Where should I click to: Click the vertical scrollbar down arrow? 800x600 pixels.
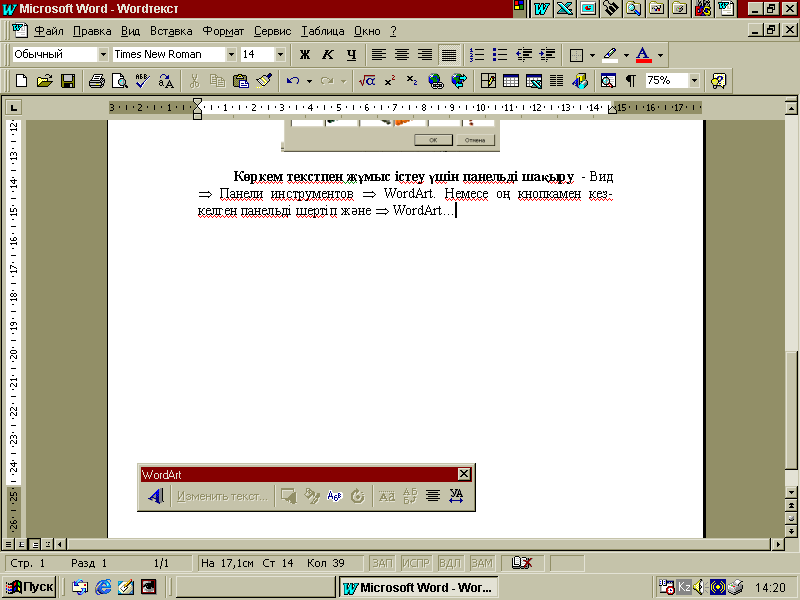coord(791,492)
